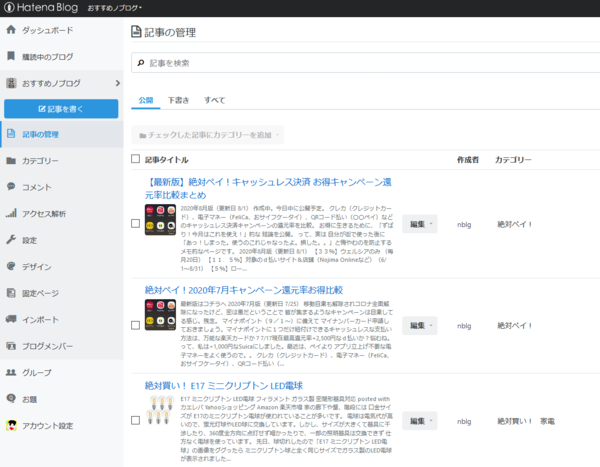Check the E17 ミニクリプトン LED電球 article checkbox
Viewport: 600px width, 467px height.
pos(135,420)
